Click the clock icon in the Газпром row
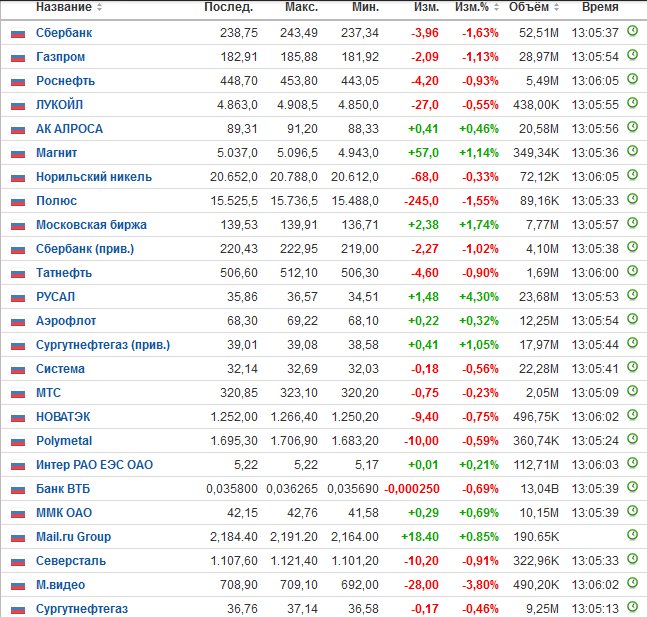Viewport: 647px width, 617px height. (632, 54)
